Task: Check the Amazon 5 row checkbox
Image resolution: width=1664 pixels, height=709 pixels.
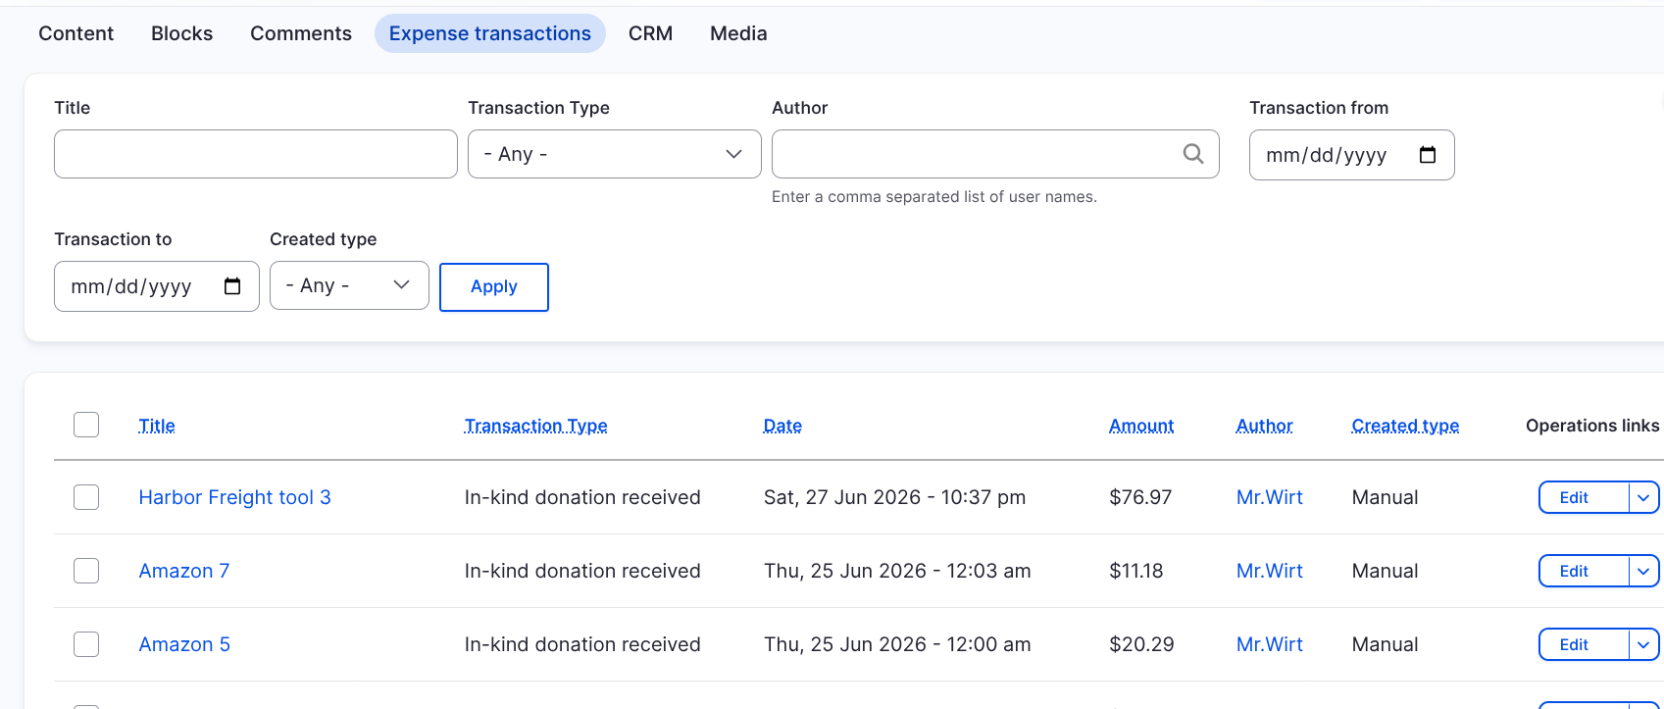Action: (x=86, y=644)
